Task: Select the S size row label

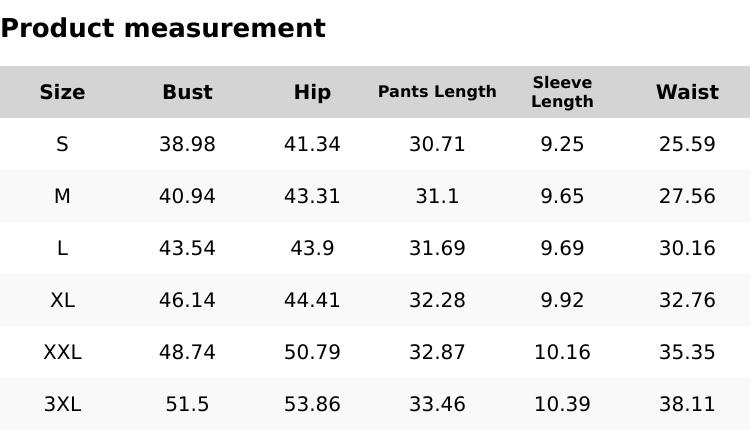Action: 62,144
